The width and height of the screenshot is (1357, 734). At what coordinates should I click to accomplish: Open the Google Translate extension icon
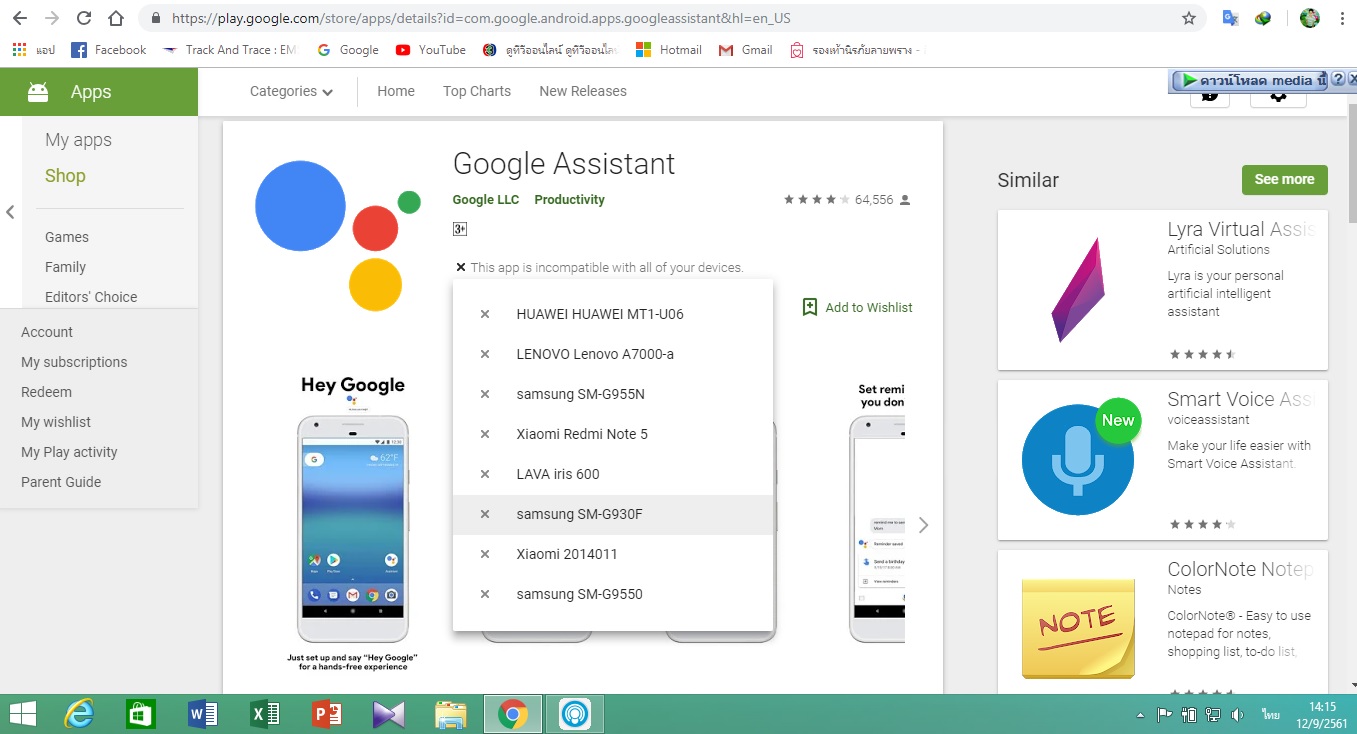(1231, 18)
